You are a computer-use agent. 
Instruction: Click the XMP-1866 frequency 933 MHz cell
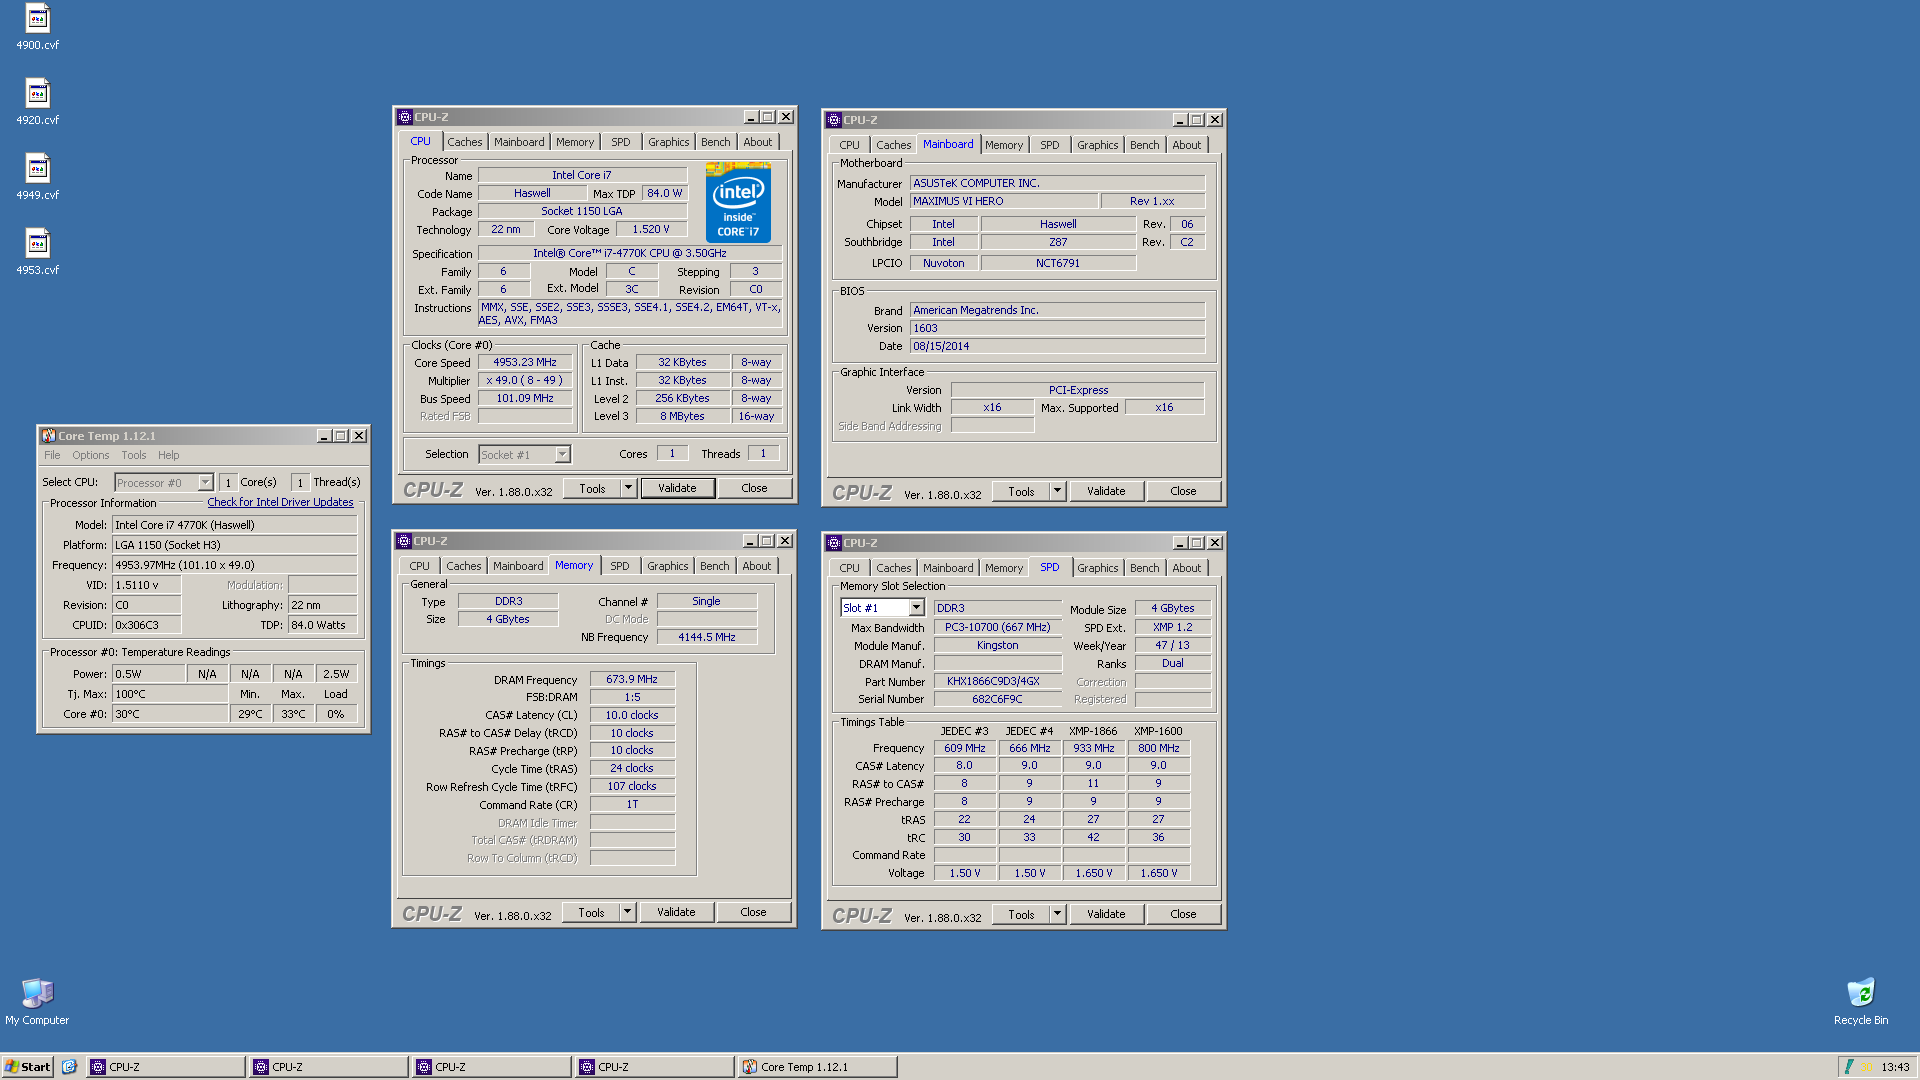(1093, 748)
